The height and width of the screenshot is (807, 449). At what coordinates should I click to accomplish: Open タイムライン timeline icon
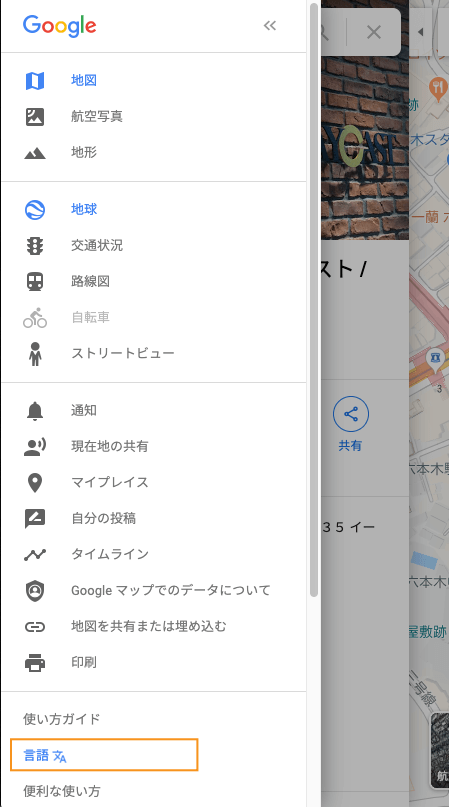[35, 554]
